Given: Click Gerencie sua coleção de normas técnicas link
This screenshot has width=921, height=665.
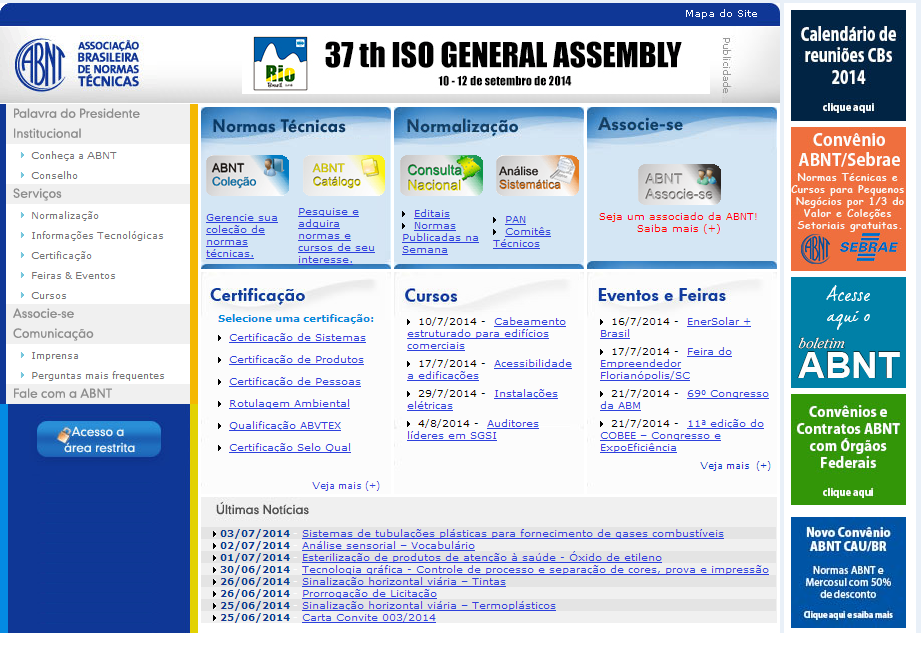Looking at the screenshot, I should pyautogui.click(x=241, y=236).
